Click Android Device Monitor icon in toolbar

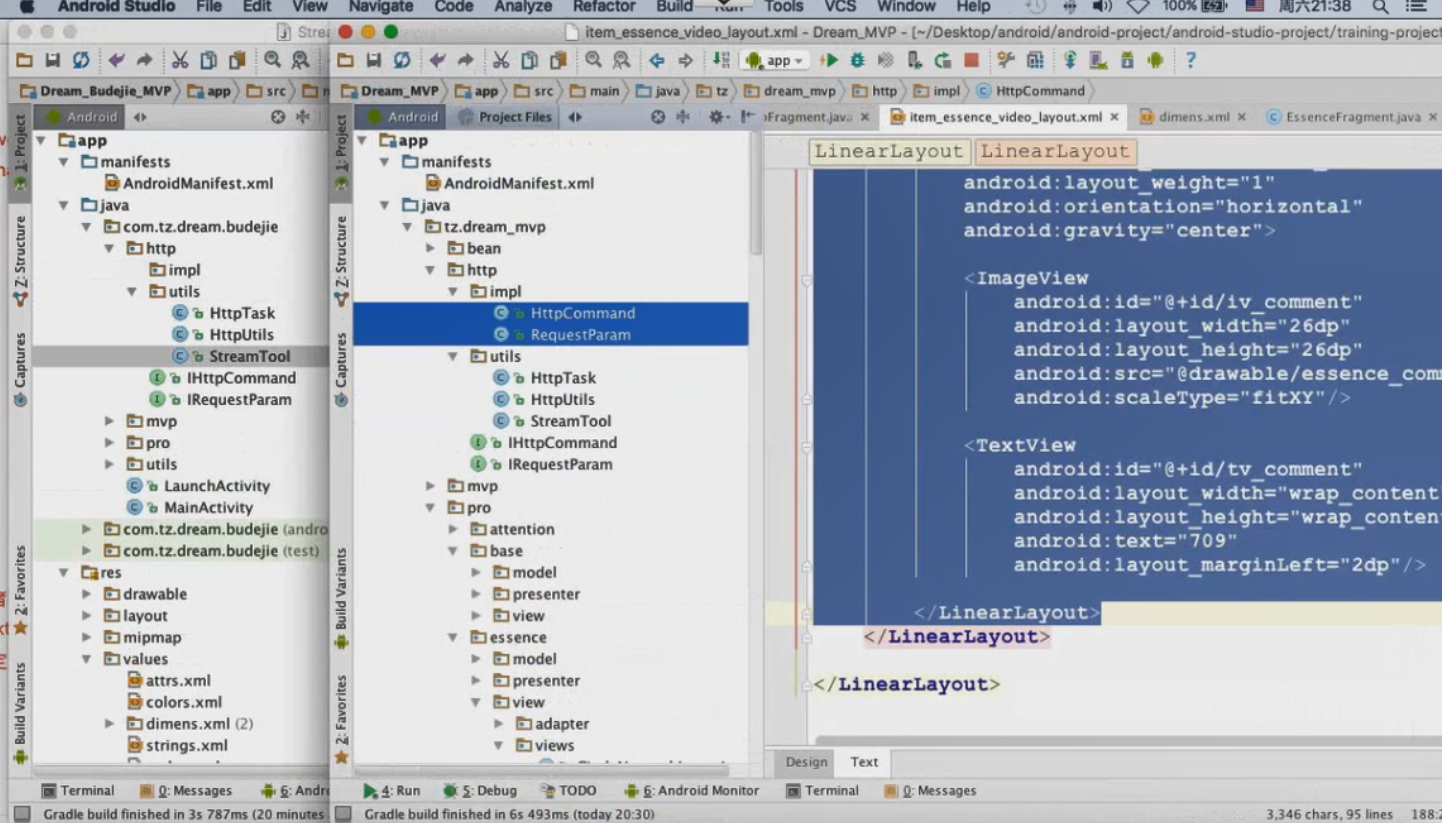point(1156,60)
